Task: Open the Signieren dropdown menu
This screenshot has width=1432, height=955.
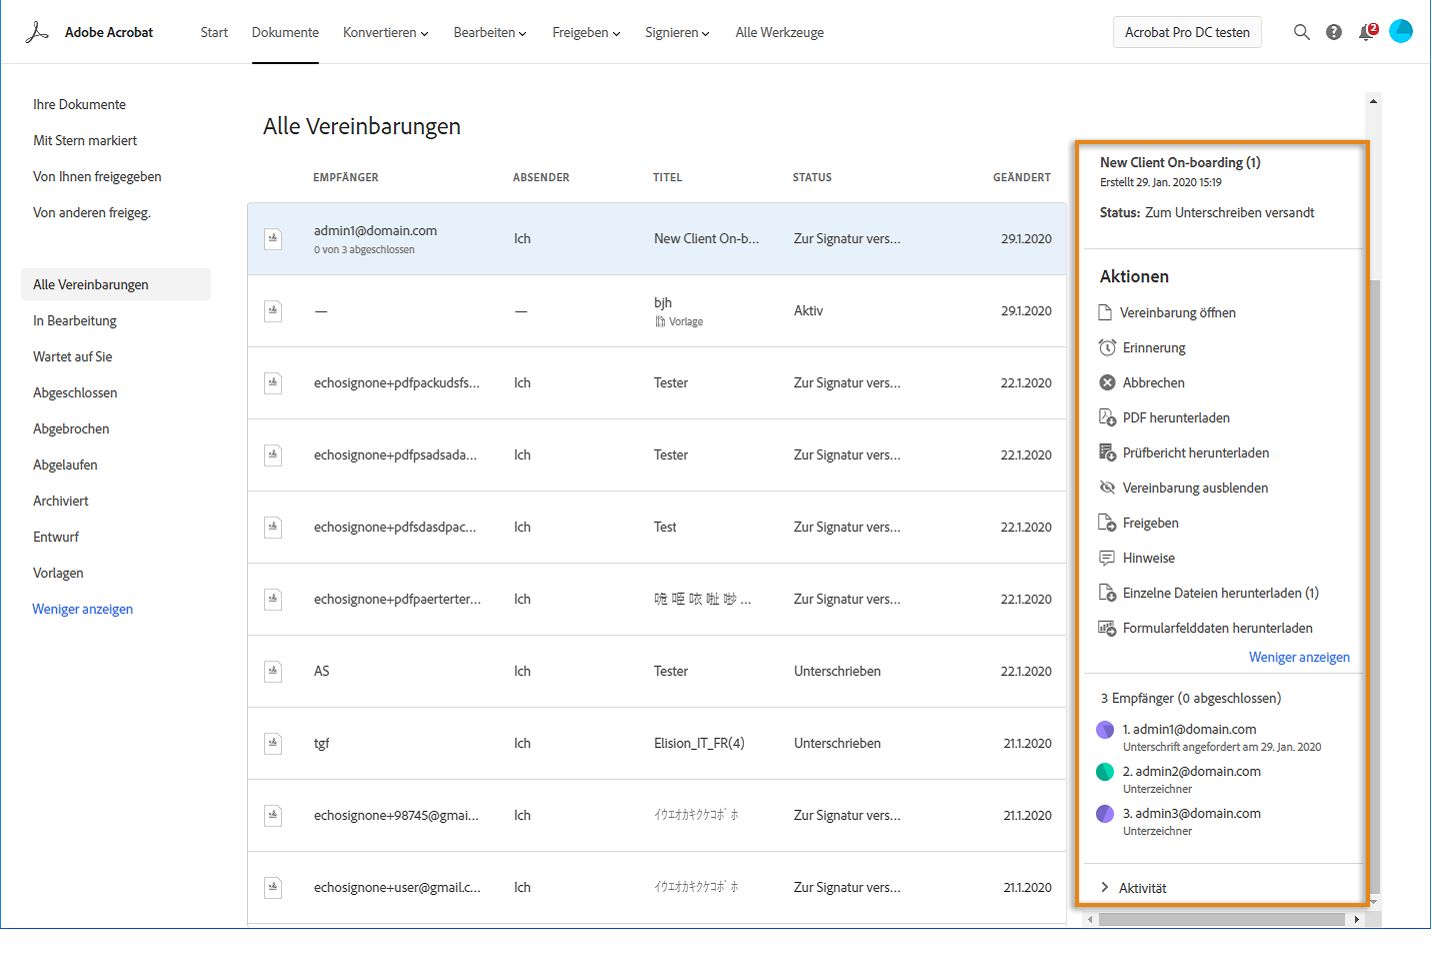Action: click(x=677, y=32)
